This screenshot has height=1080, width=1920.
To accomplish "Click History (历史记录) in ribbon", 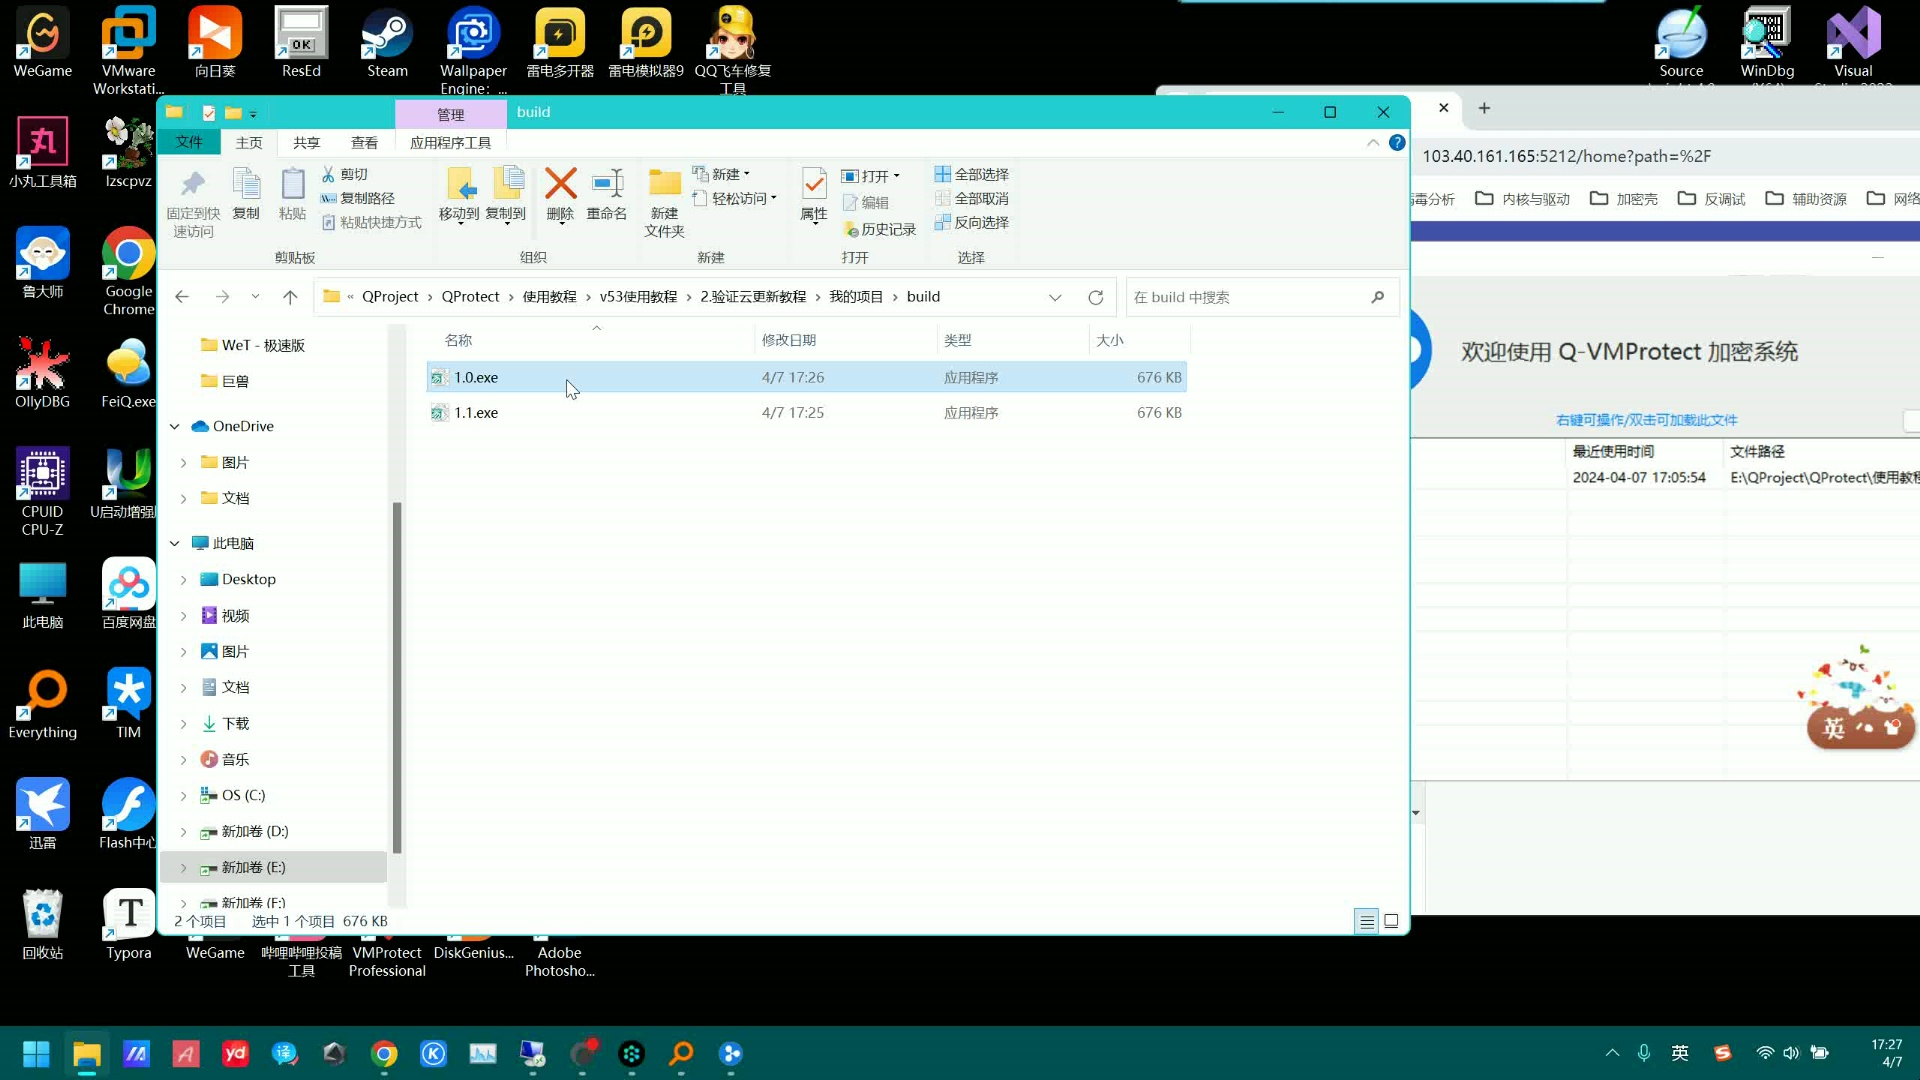I will pos(880,230).
